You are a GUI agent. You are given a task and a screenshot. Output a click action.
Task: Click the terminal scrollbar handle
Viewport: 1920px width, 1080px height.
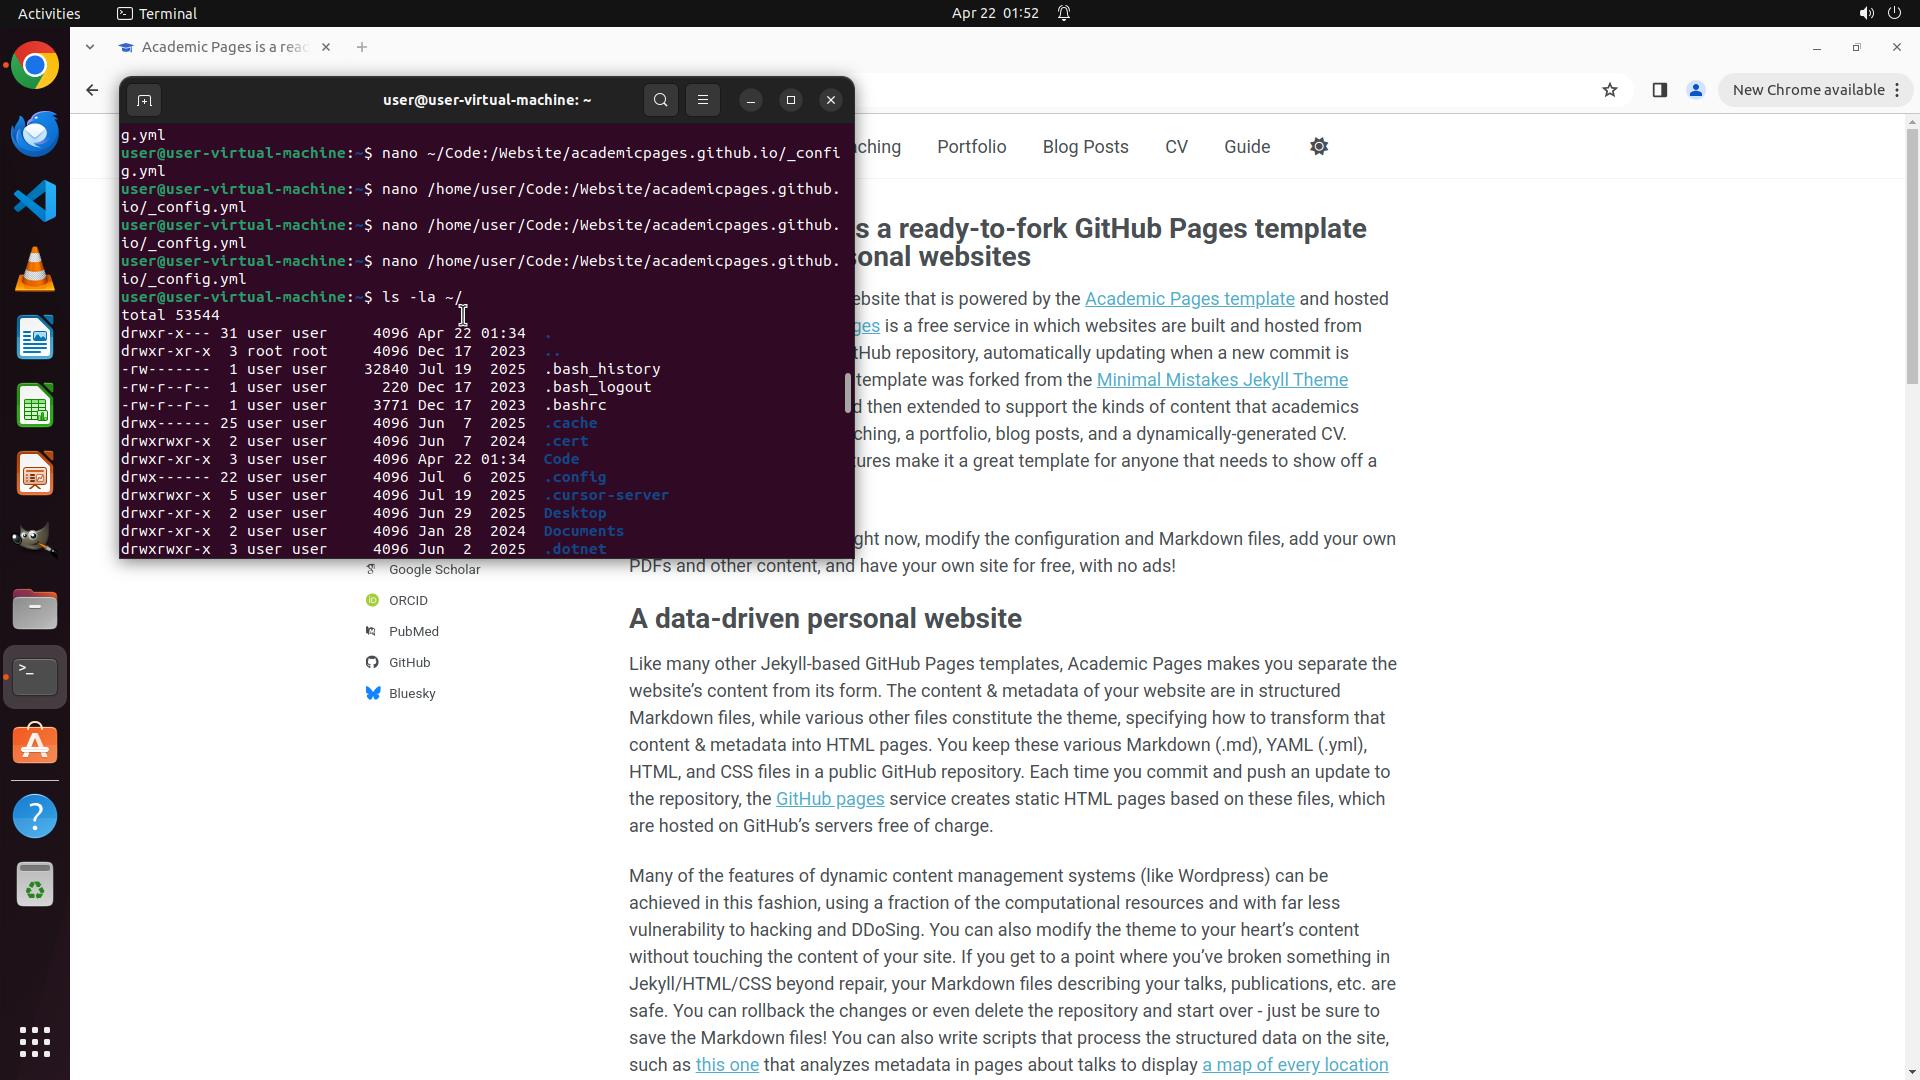(848, 393)
